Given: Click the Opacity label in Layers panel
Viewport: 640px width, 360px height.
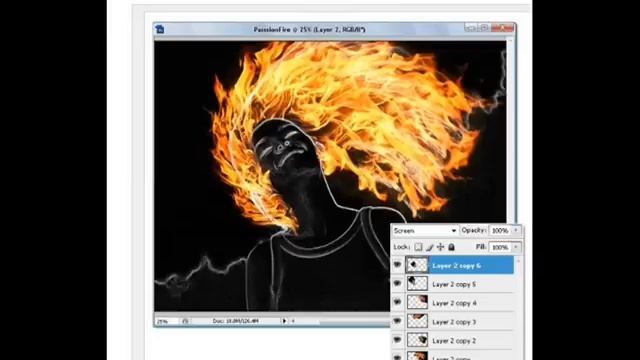Looking at the screenshot, I should click(x=473, y=230).
